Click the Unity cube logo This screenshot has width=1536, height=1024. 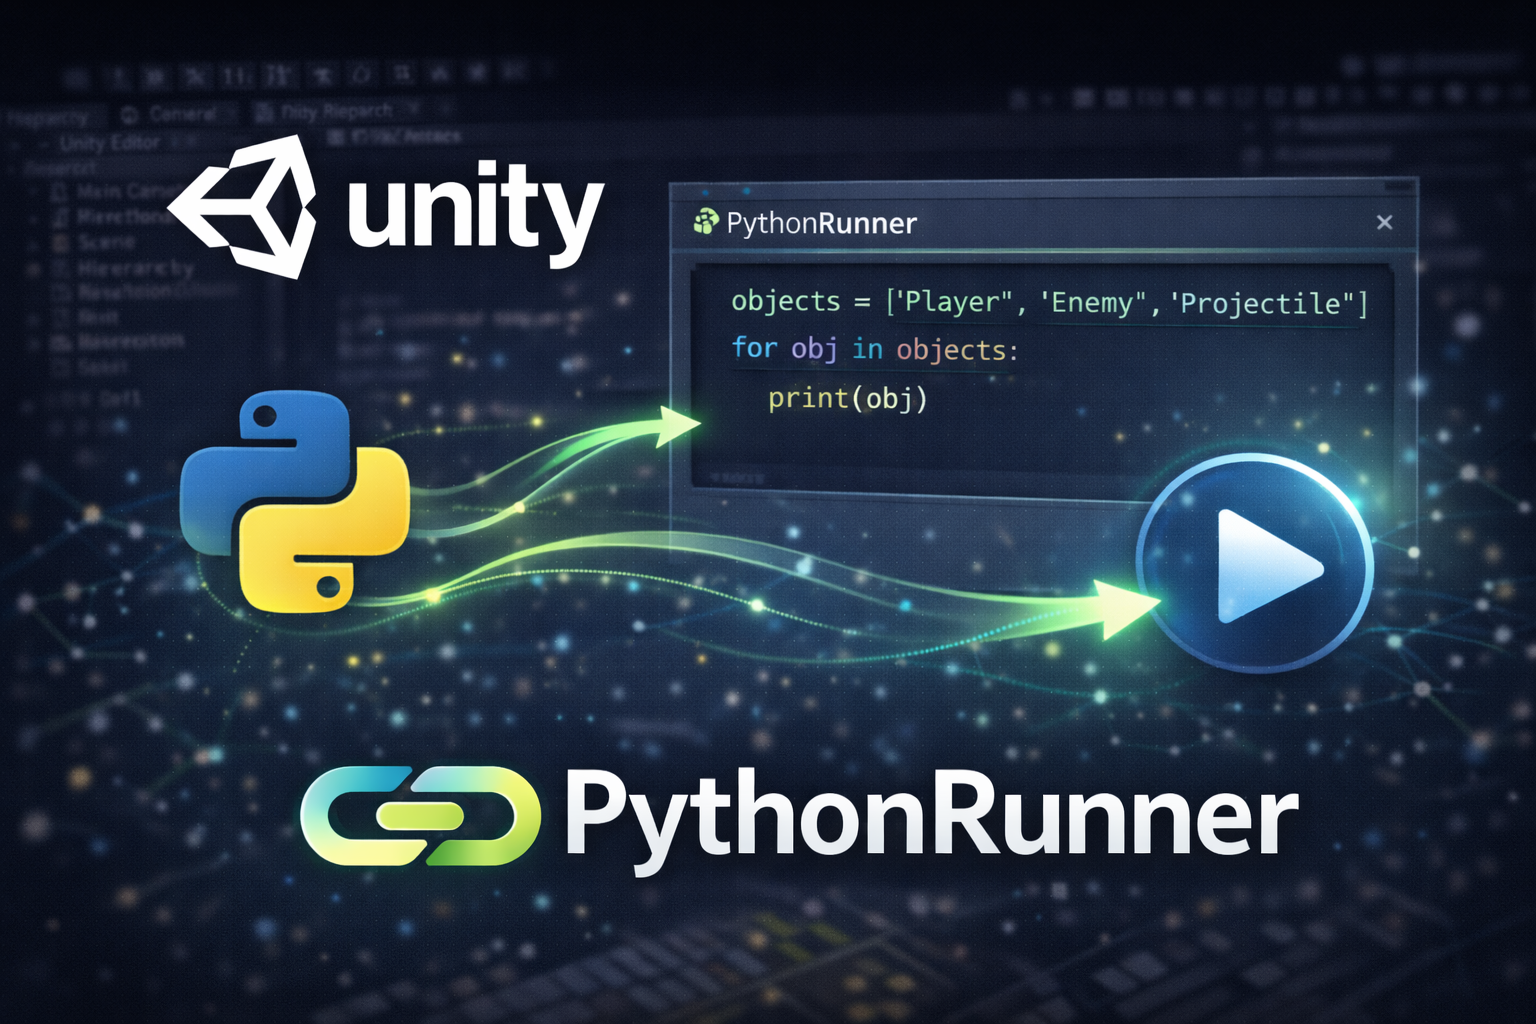[x=243, y=206]
